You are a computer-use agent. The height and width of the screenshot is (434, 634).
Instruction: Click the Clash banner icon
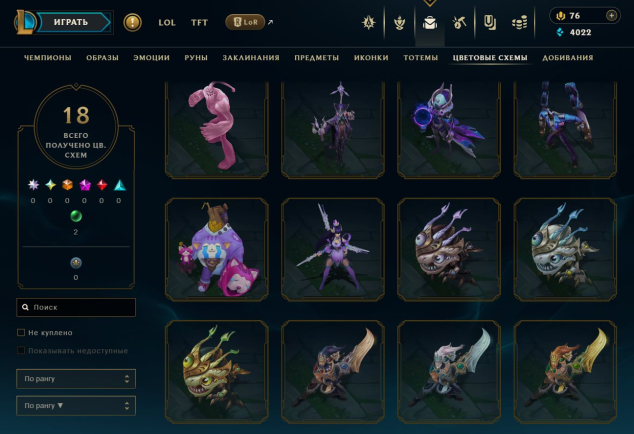[368, 23]
